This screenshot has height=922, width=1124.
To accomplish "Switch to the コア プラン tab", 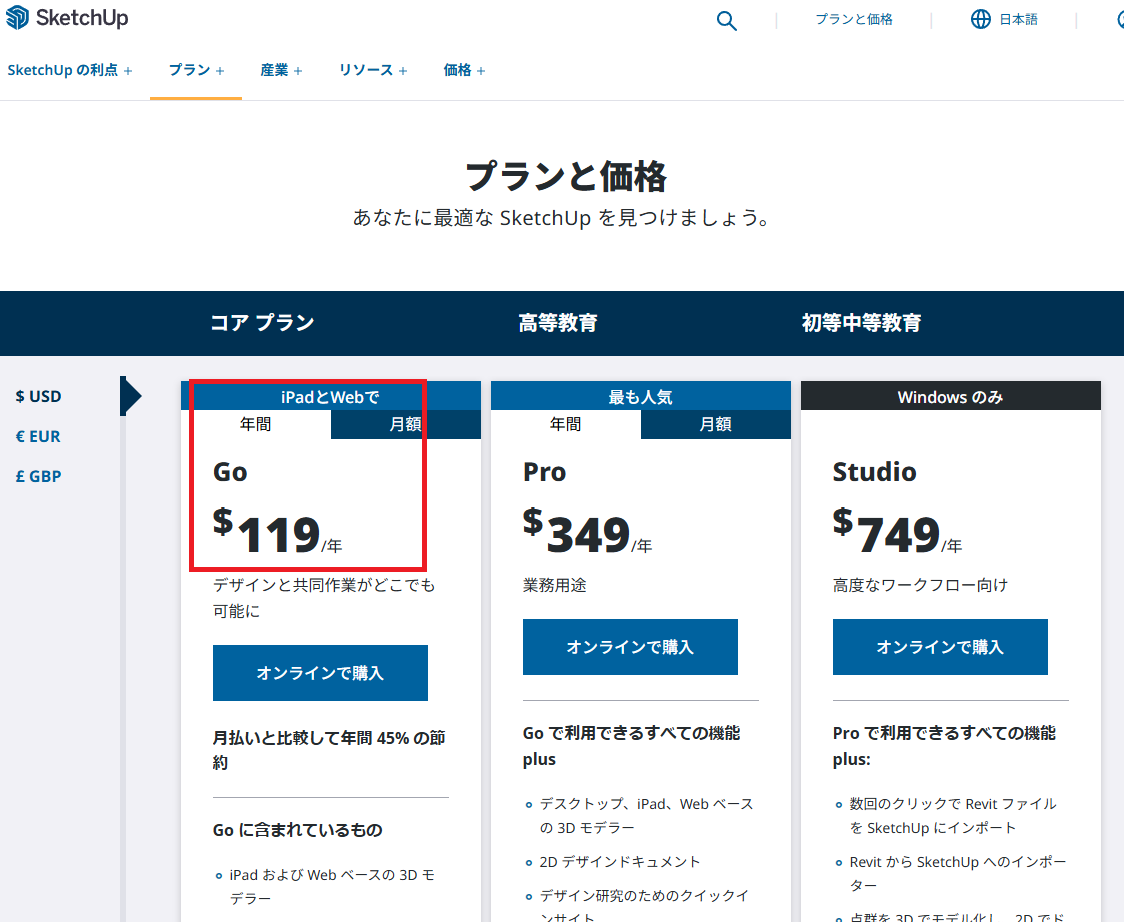I will coord(262,323).
